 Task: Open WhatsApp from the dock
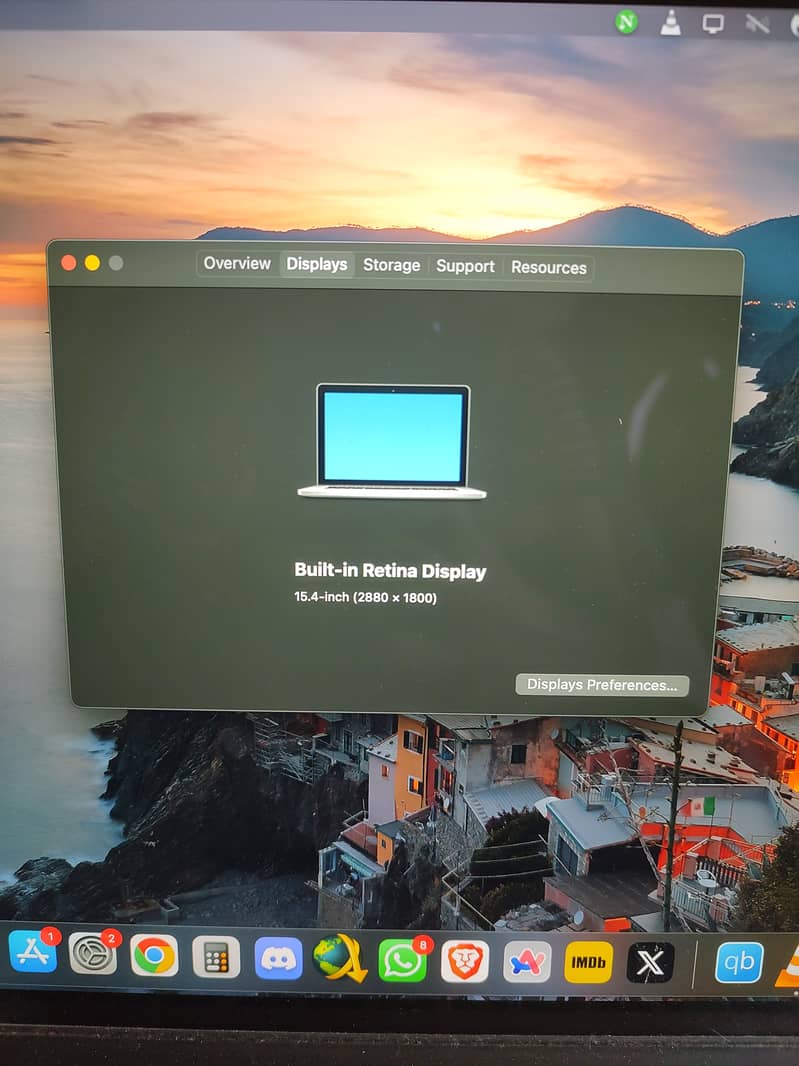pos(402,960)
